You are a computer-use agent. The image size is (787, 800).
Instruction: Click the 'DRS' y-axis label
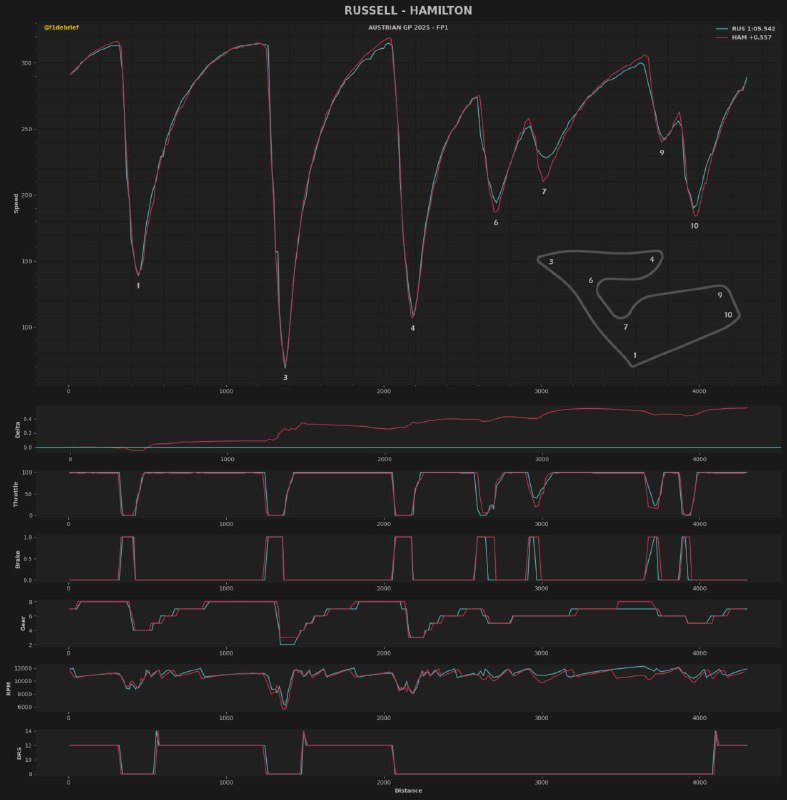(x=20, y=753)
